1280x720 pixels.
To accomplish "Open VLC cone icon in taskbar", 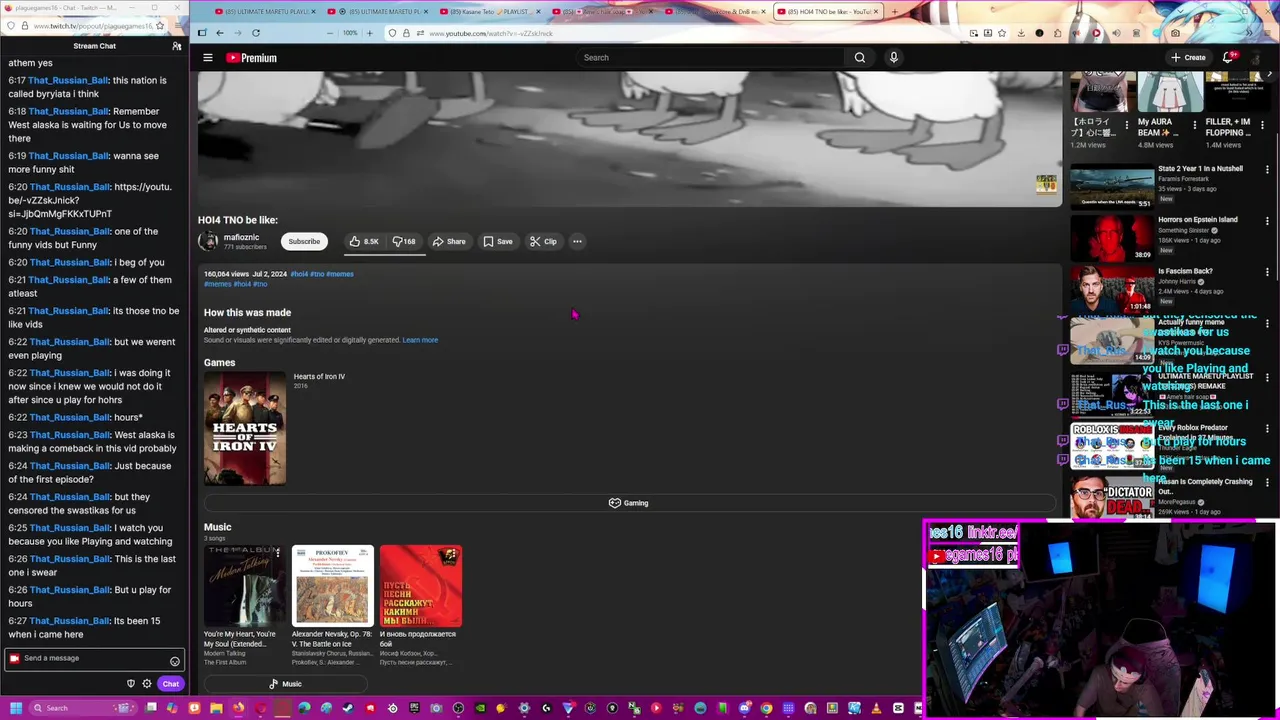I will tap(876, 708).
